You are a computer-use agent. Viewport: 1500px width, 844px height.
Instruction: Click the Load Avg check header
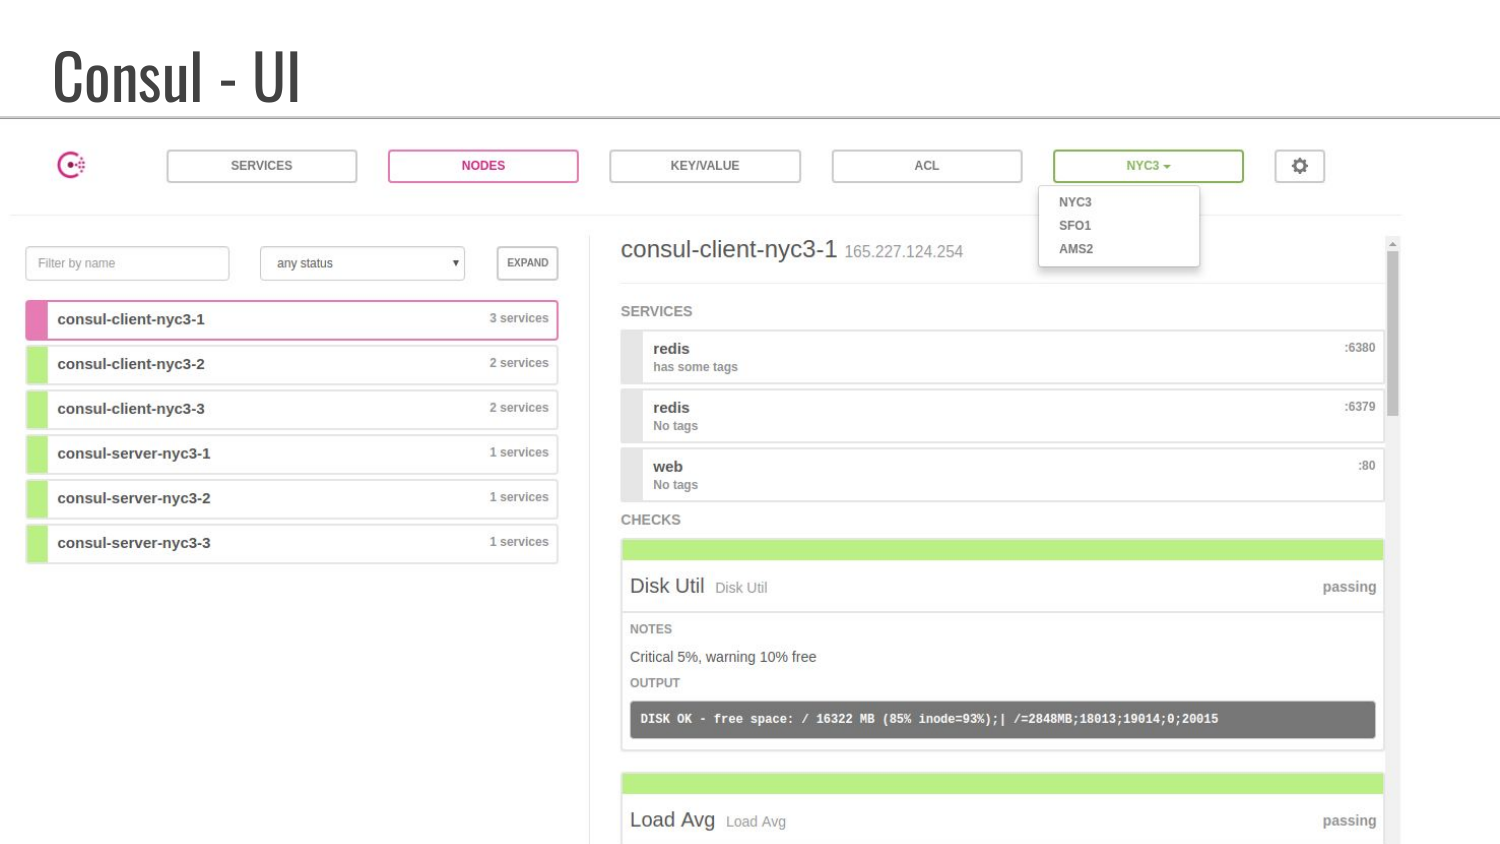click(1002, 820)
